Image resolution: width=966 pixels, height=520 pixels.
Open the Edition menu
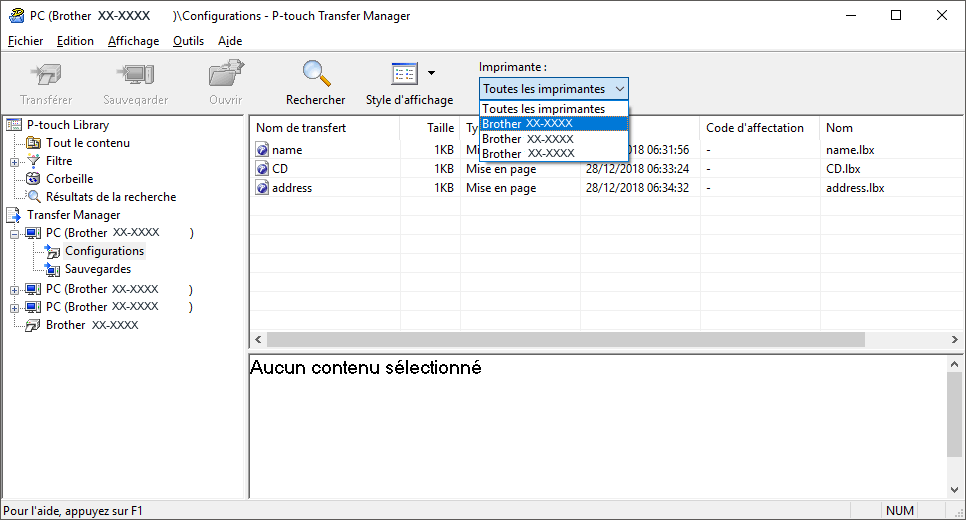click(x=75, y=41)
